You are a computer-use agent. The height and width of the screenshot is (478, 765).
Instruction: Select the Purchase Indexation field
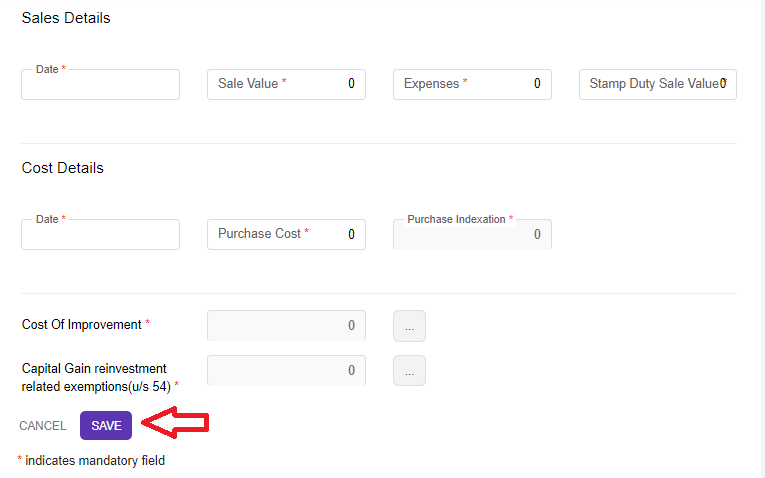(x=472, y=235)
